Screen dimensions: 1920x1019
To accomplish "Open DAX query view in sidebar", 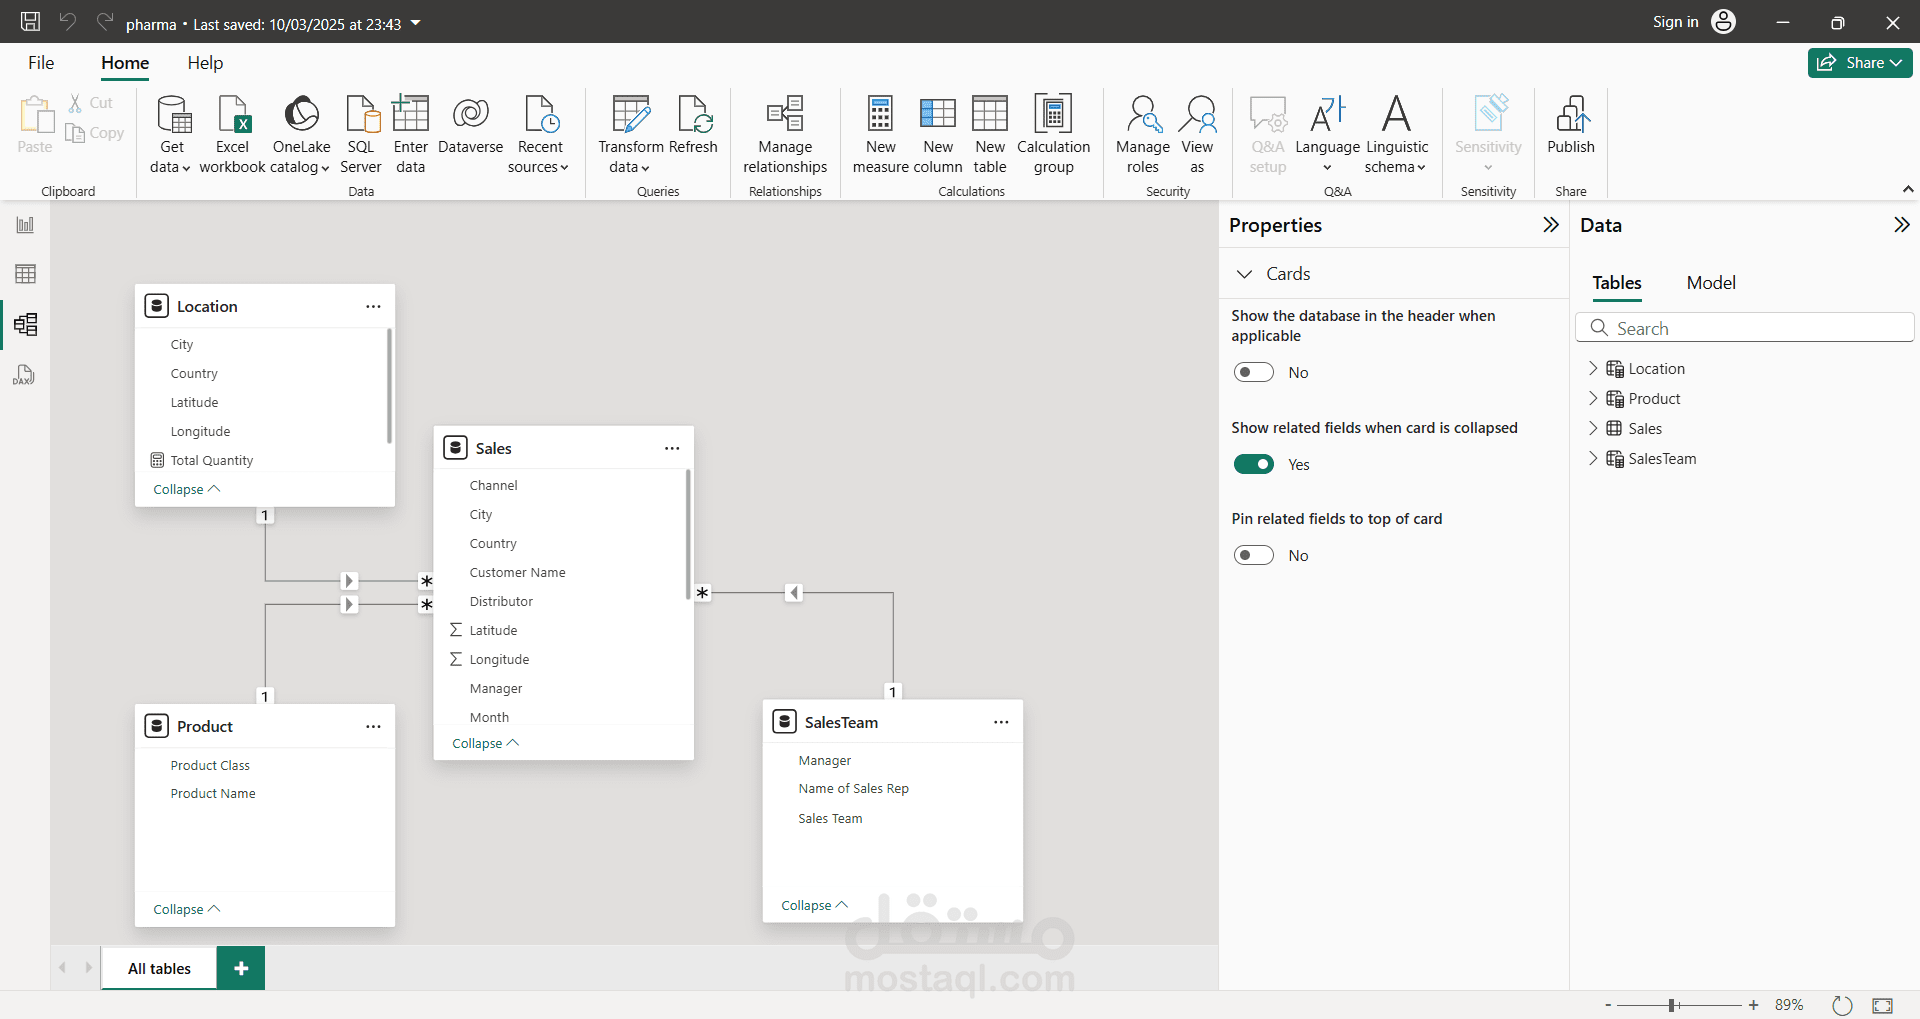I will (x=25, y=375).
